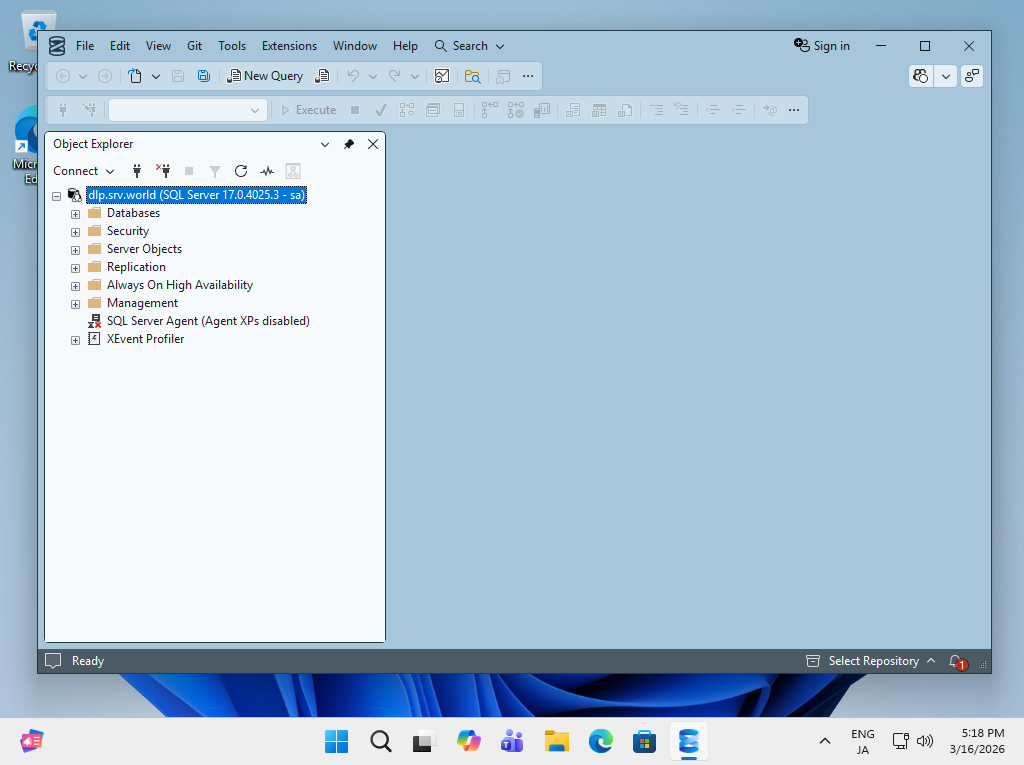Click the Save All icon in toolbar

[204, 76]
